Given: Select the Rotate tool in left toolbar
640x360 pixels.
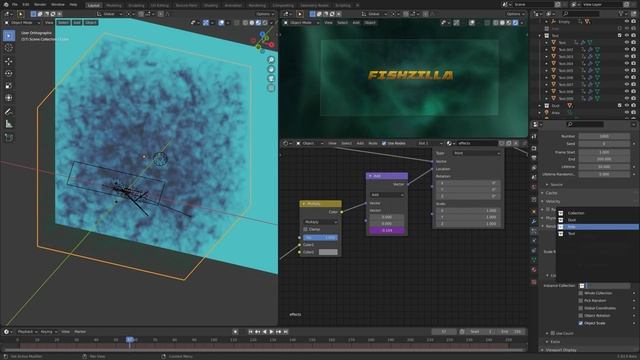Looking at the screenshot, I should [9, 73].
